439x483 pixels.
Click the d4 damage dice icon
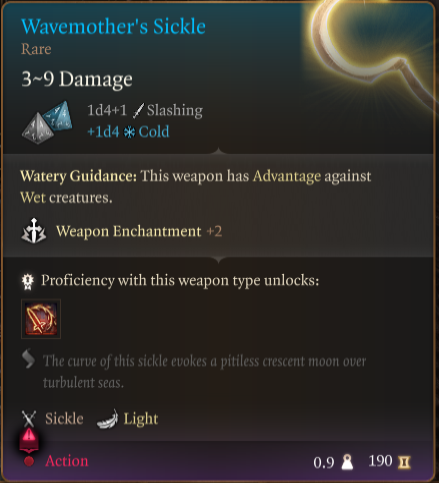coord(47,122)
